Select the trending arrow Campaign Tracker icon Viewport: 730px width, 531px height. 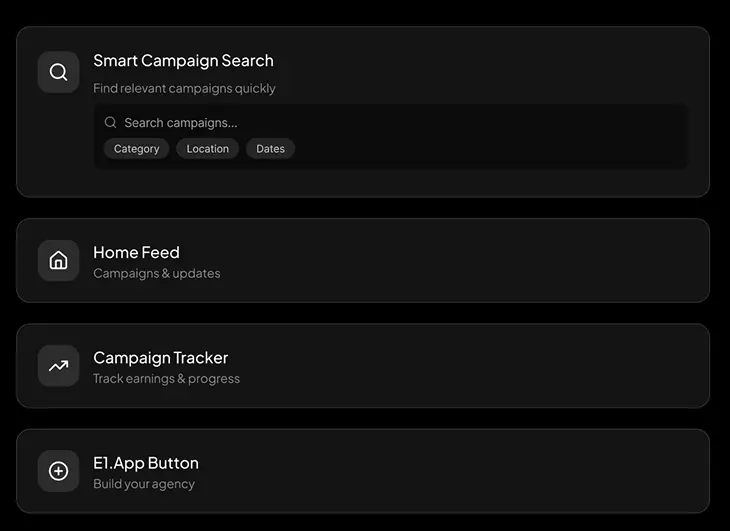tap(58, 366)
